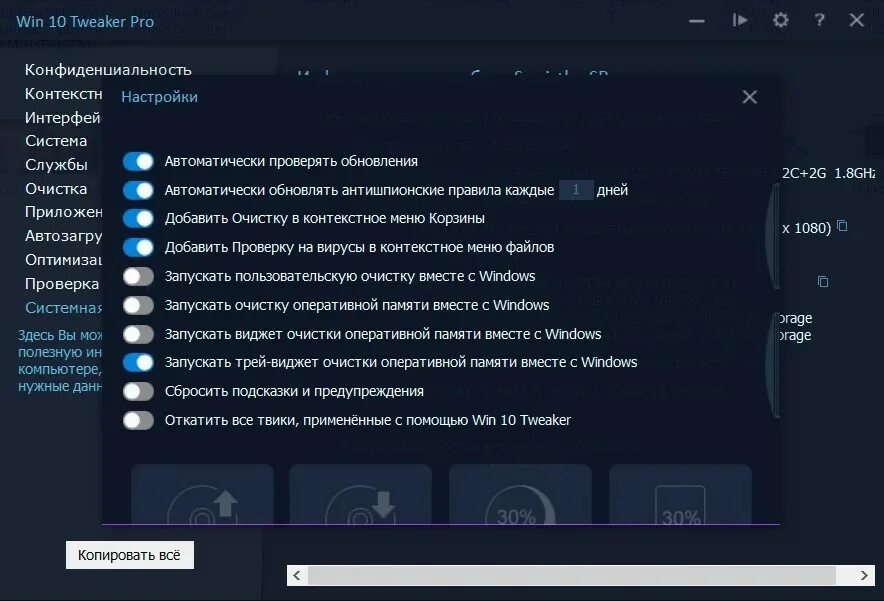Click the copy icon below the resolution row
The width and height of the screenshot is (884, 601).
pyautogui.click(x=823, y=281)
